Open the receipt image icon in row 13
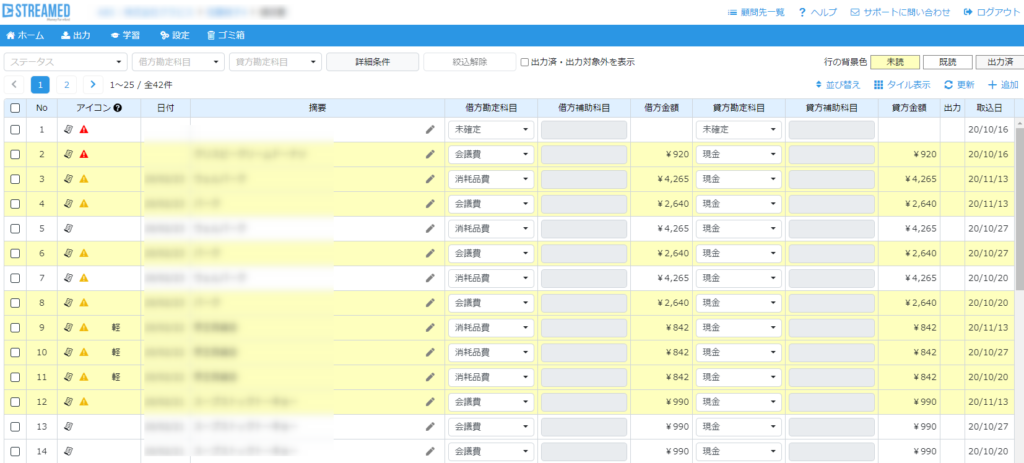This screenshot has height=463, width=1024. click(x=69, y=426)
